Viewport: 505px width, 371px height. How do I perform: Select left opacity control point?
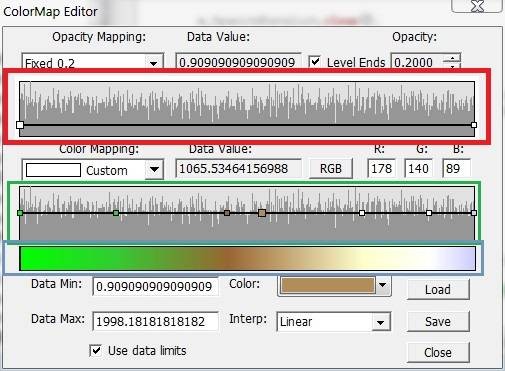20,125
